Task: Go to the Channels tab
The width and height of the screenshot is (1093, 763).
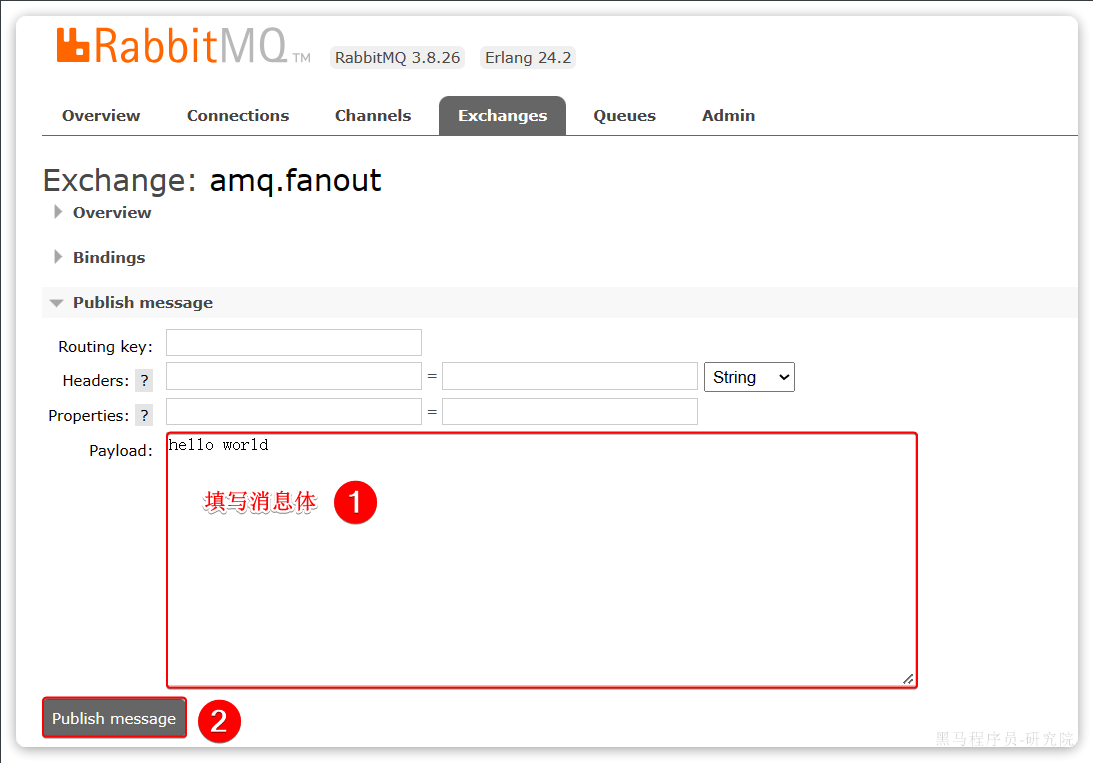Action: (373, 116)
